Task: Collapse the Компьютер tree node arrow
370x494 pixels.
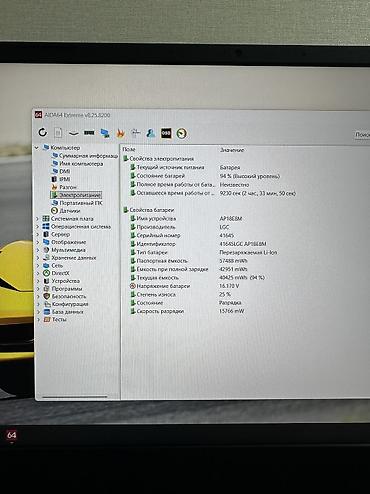Action: [x=37, y=148]
